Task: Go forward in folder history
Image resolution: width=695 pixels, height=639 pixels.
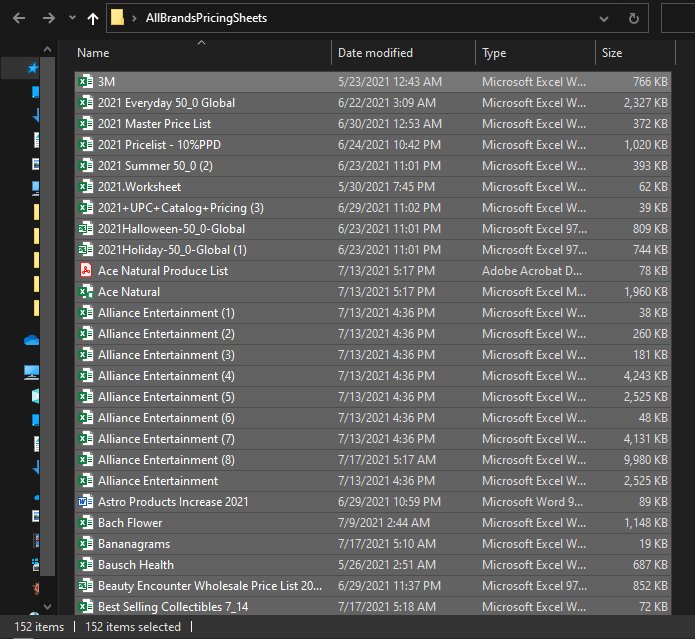Action: (48, 18)
